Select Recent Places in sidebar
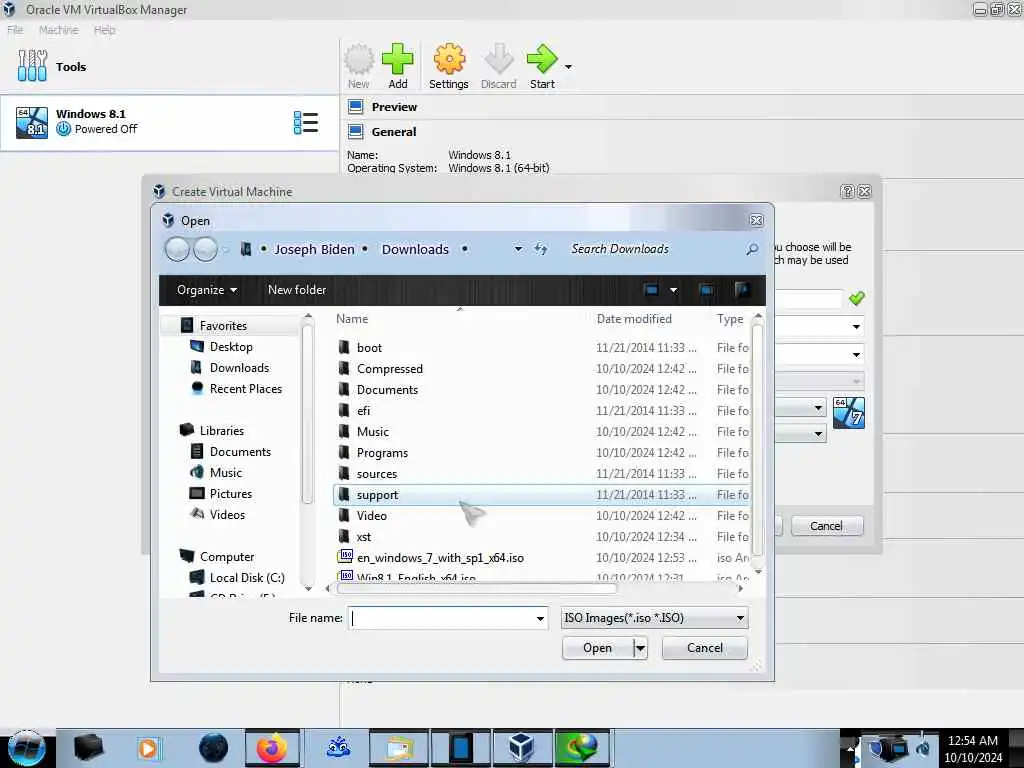This screenshot has width=1024, height=768. tap(246, 389)
